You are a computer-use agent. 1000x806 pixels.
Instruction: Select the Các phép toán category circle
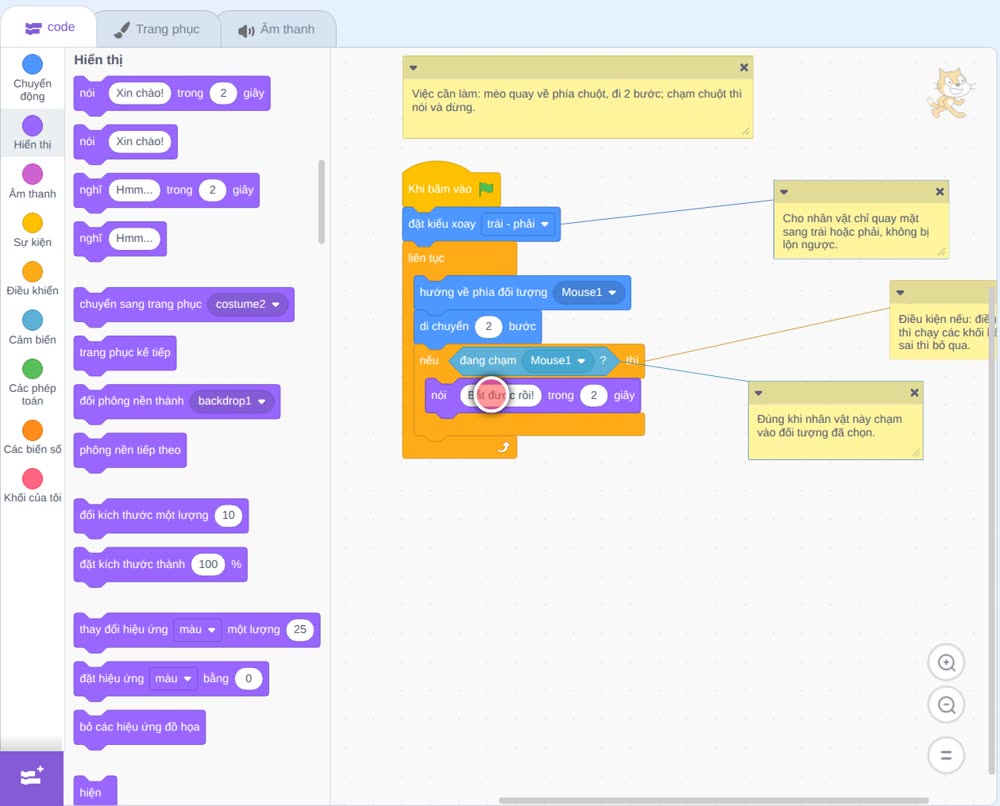(33, 369)
